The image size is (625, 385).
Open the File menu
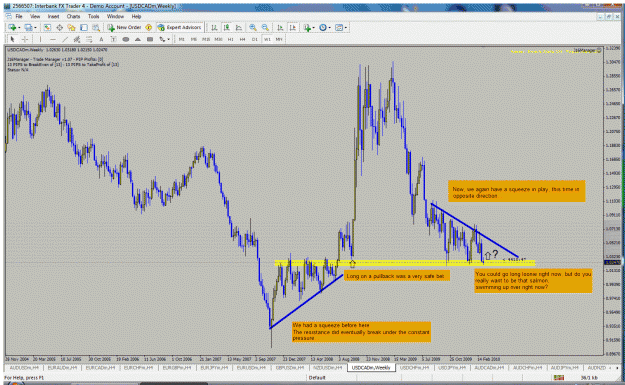pyautogui.click(x=19, y=16)
